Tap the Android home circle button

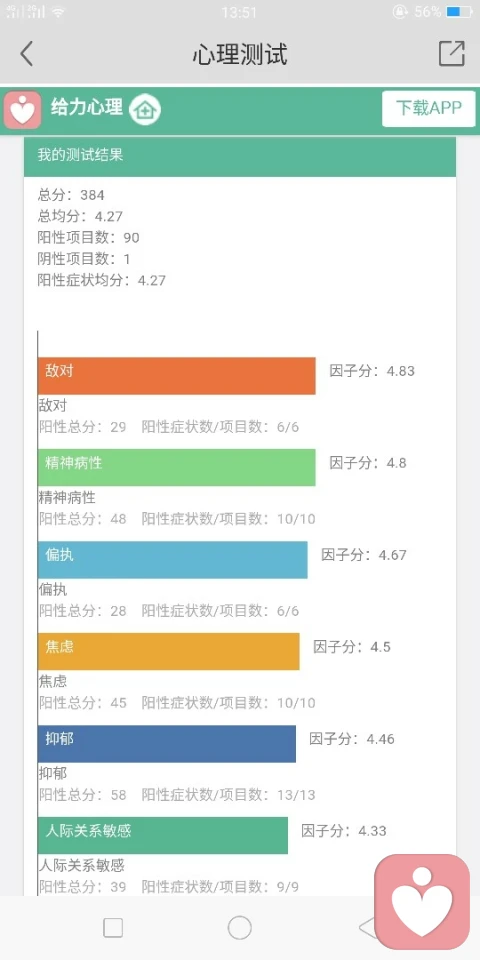pyautogui.click(x=239, y=928)
